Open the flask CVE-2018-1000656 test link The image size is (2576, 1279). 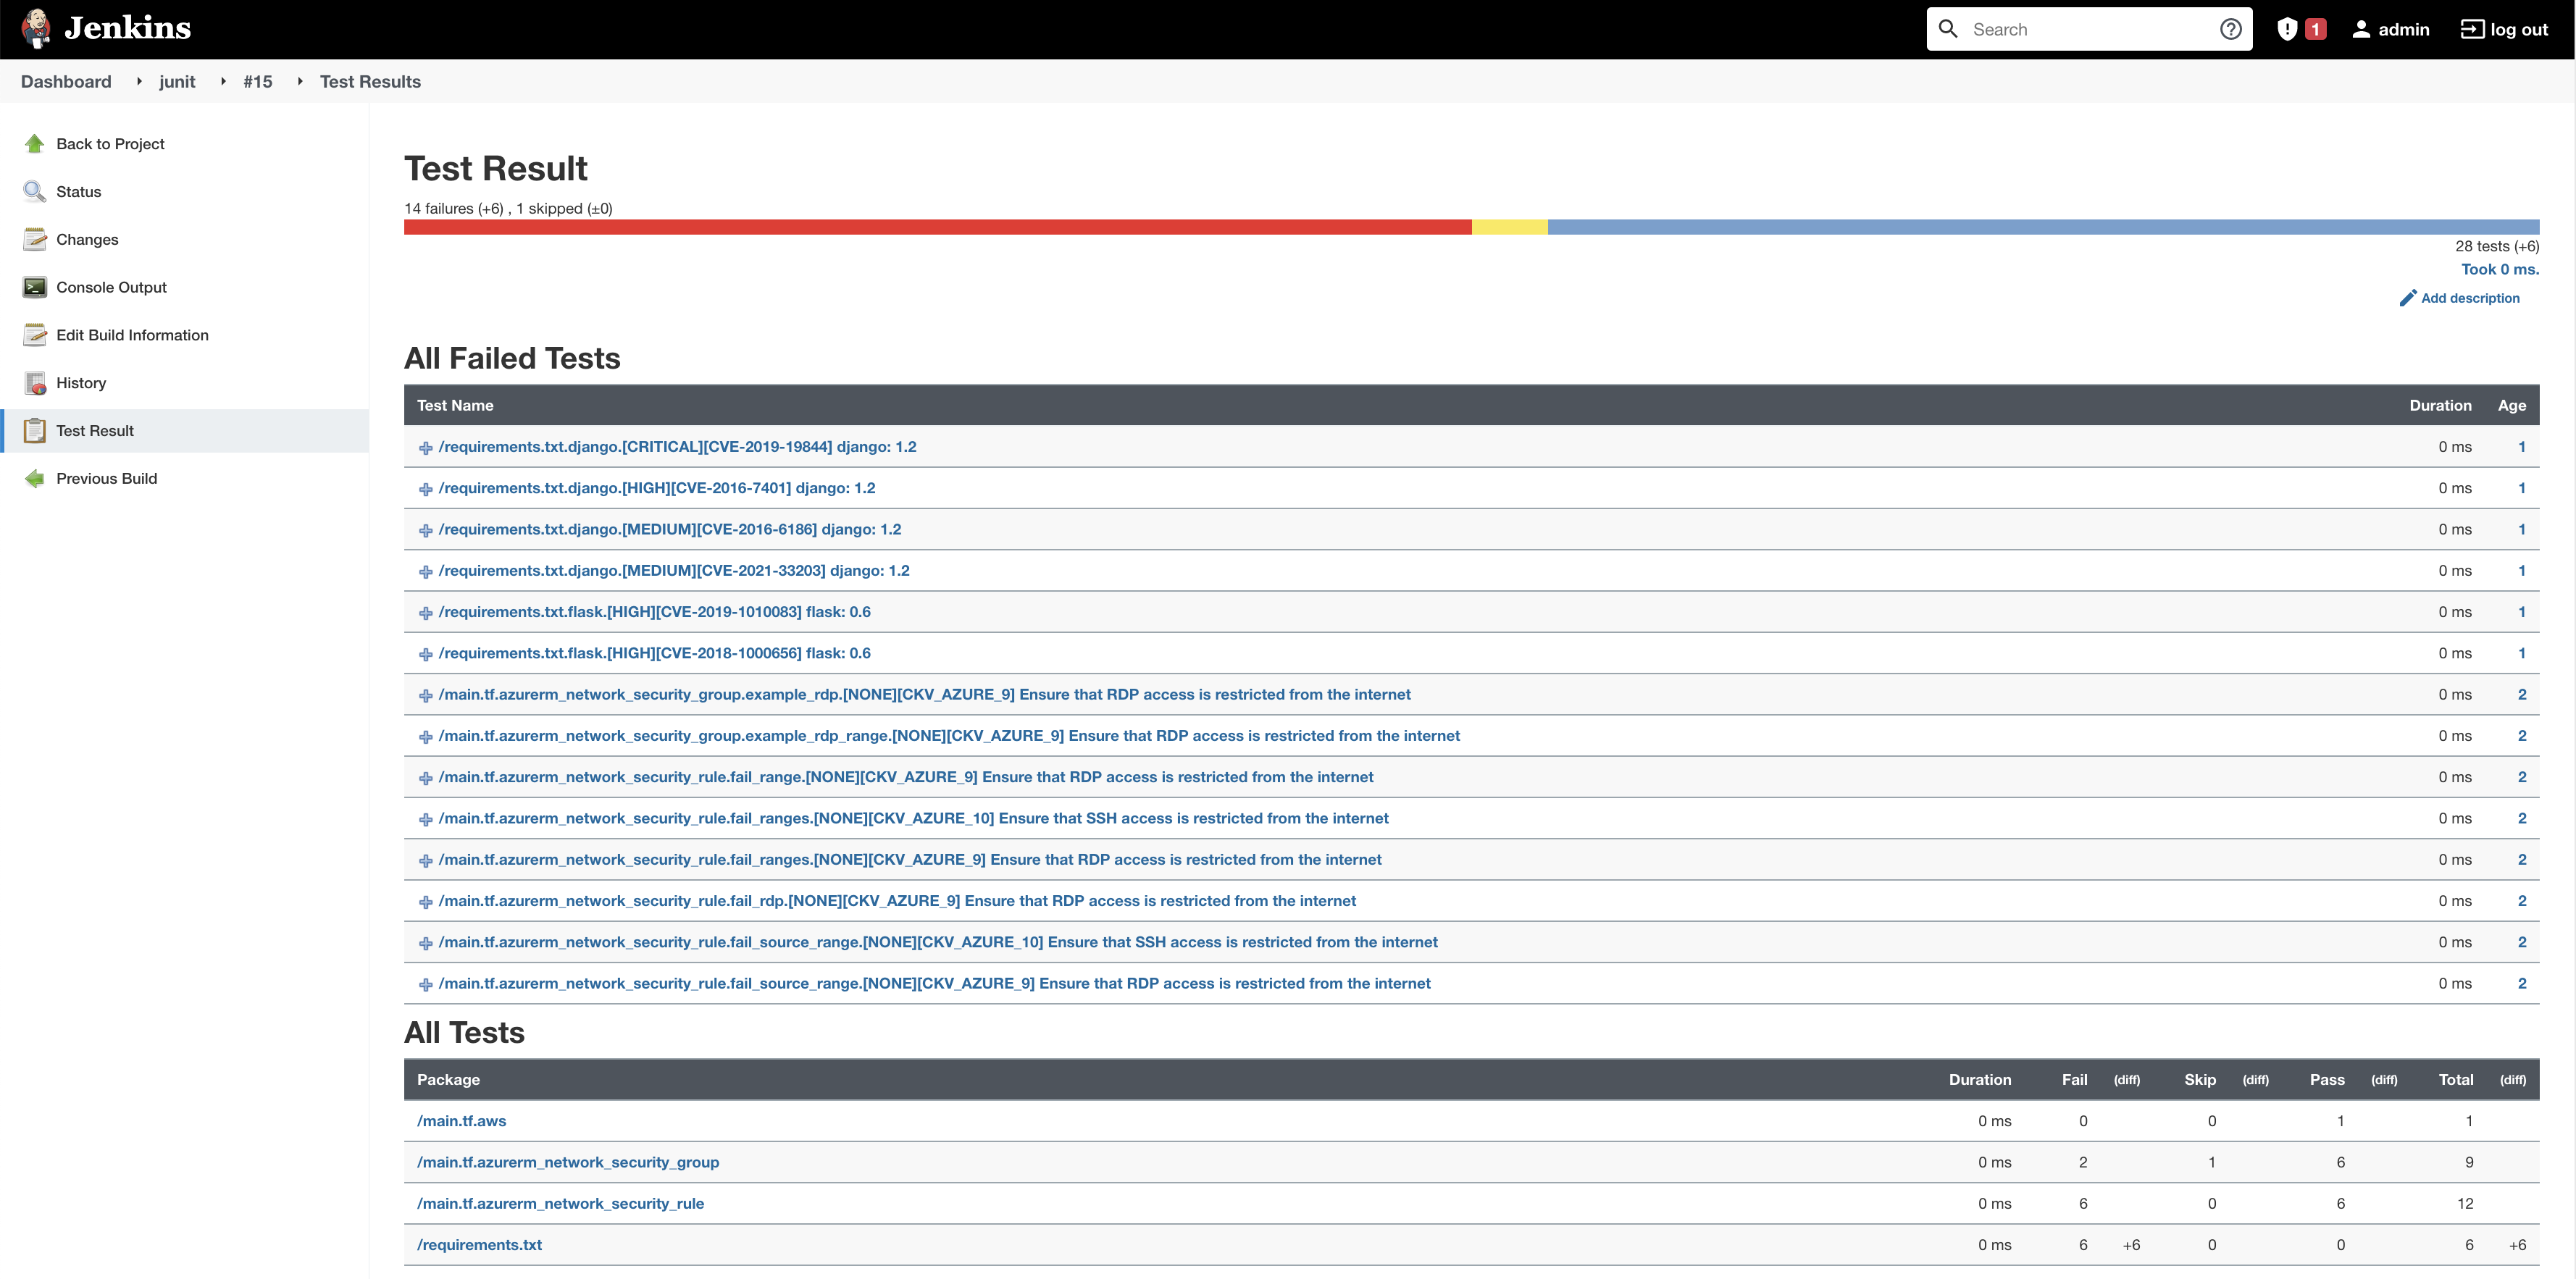(x=654, y=653)
